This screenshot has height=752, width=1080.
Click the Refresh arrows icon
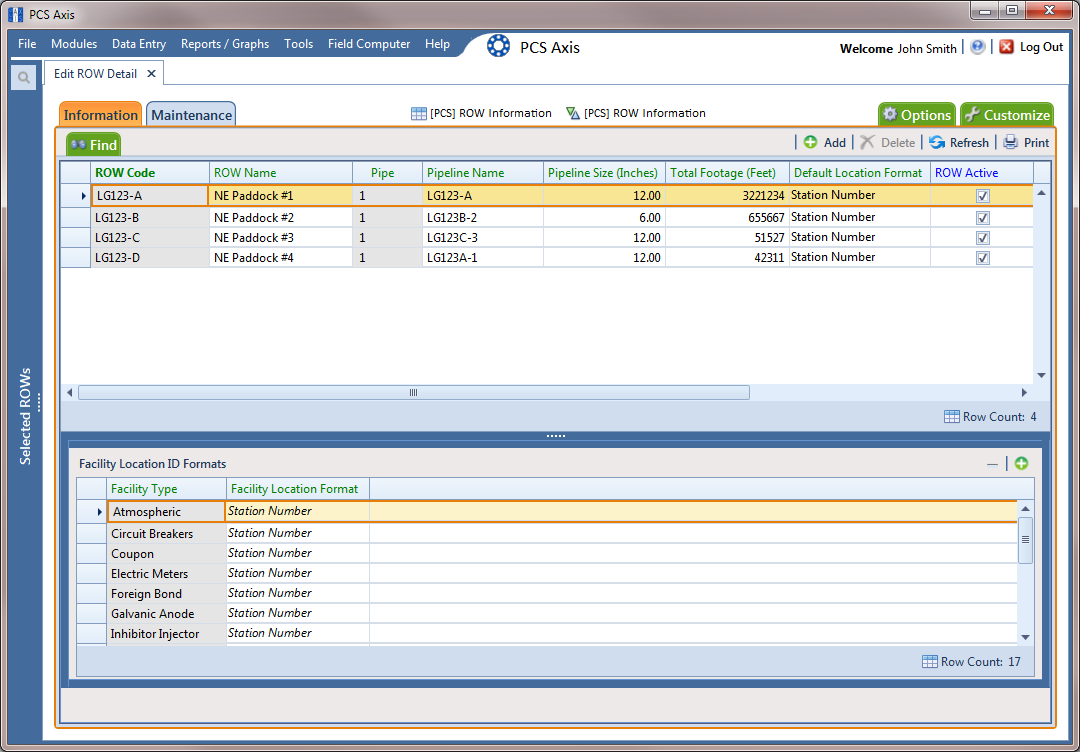click(x=936, y=142)
